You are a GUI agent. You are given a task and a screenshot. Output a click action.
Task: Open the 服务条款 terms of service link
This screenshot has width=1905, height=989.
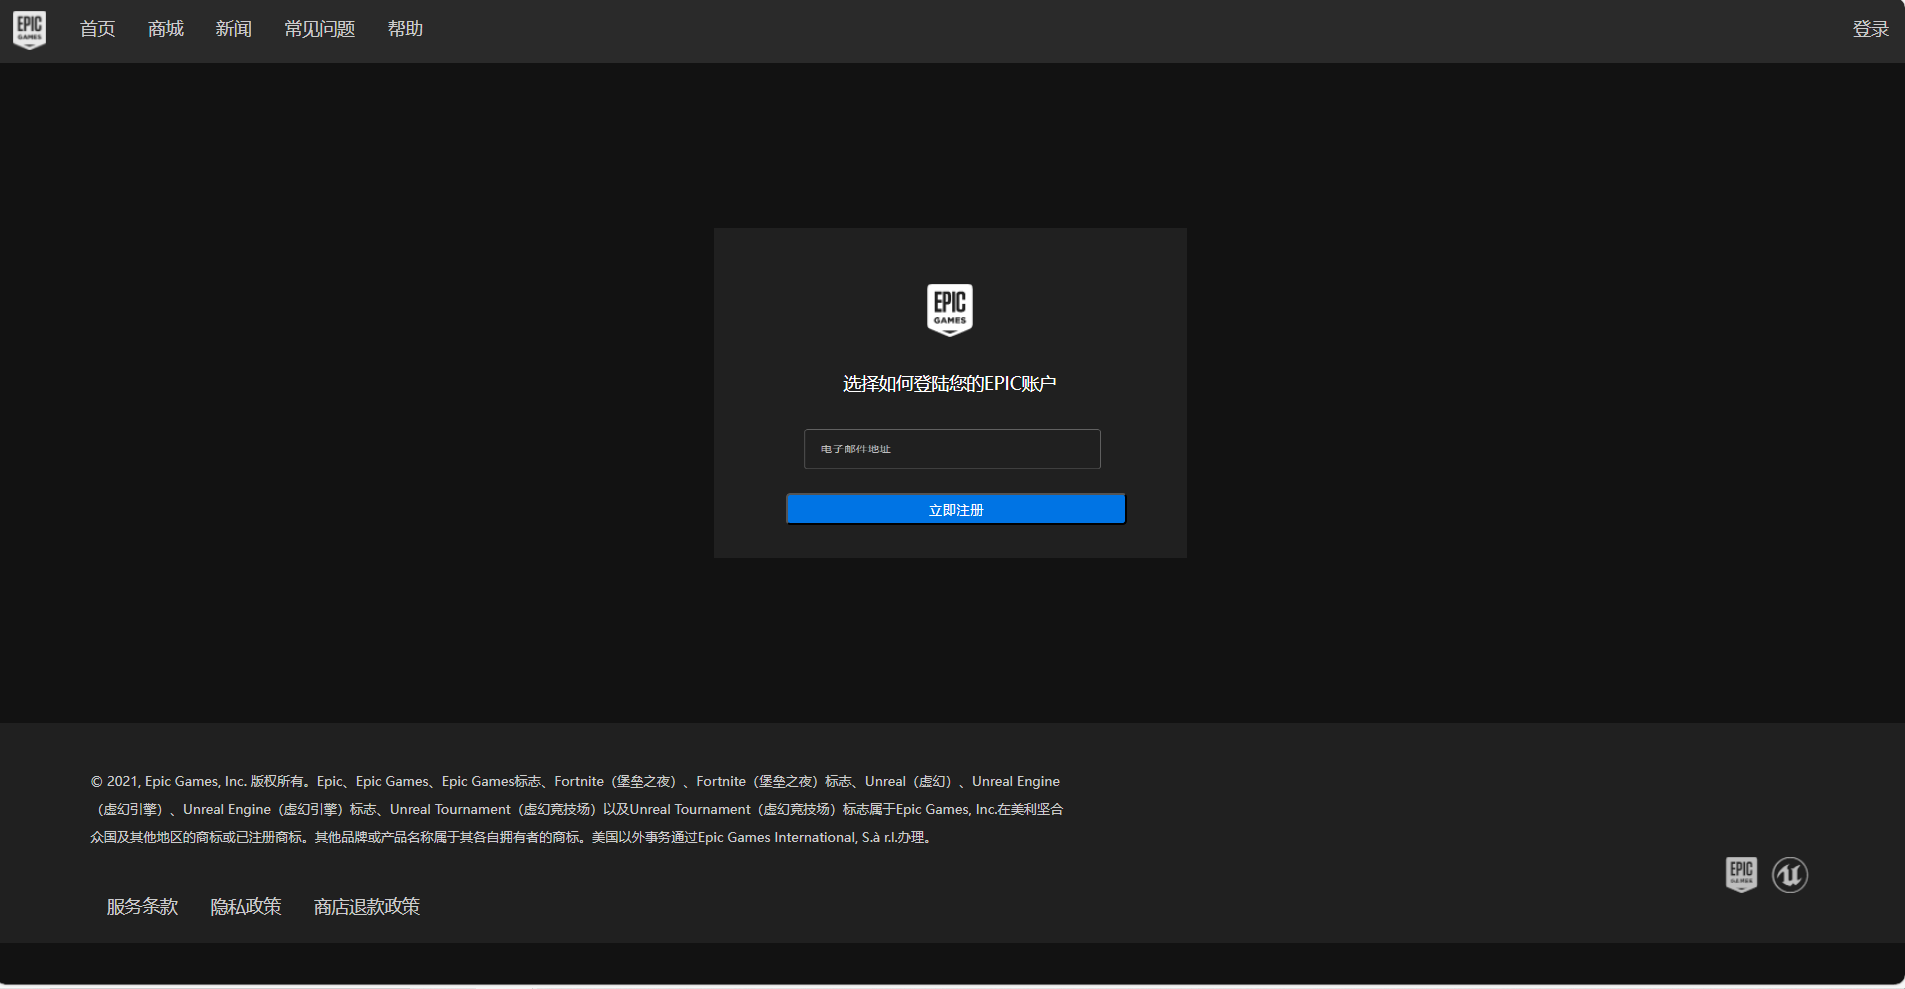point(142,906)
